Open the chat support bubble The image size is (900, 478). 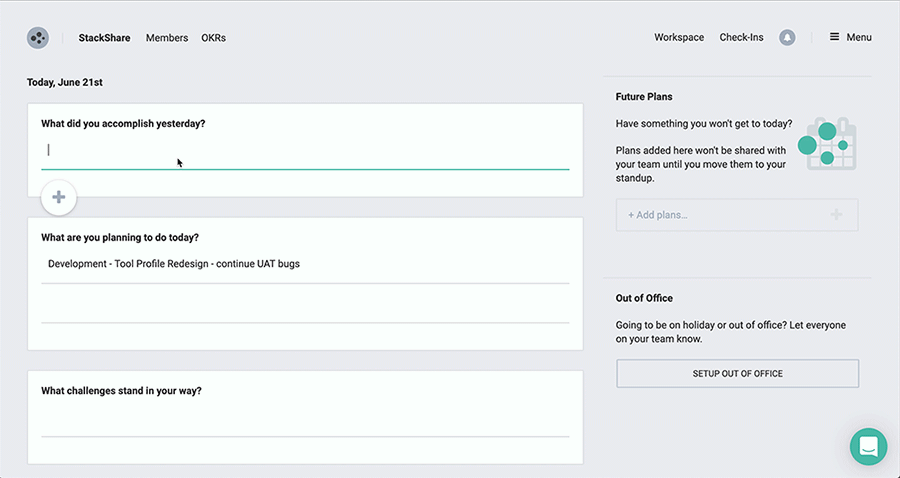click(868, 446)
